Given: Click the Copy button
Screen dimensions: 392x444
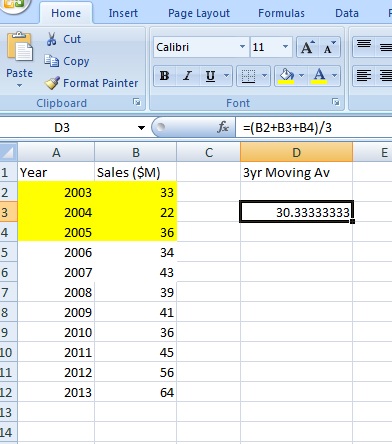Looking at the screenshot, I should [x=67, y=61].
